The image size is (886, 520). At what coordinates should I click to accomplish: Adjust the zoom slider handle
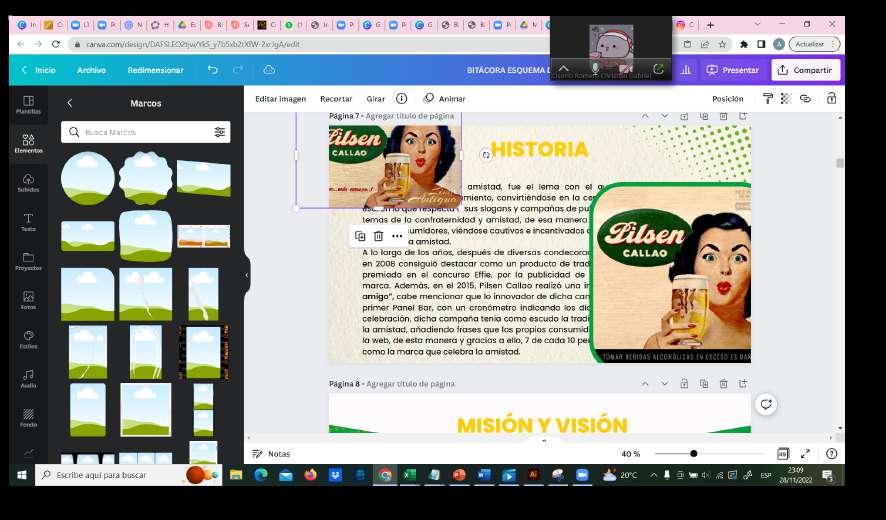pos(693,453)
